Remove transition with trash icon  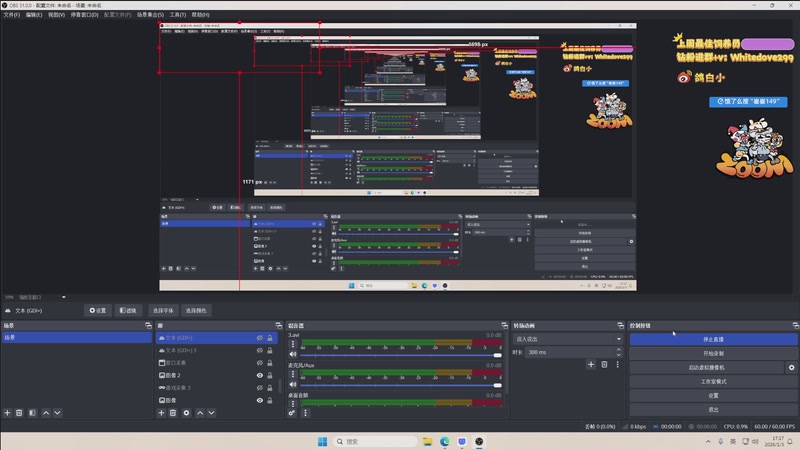(x=604, y=364)
